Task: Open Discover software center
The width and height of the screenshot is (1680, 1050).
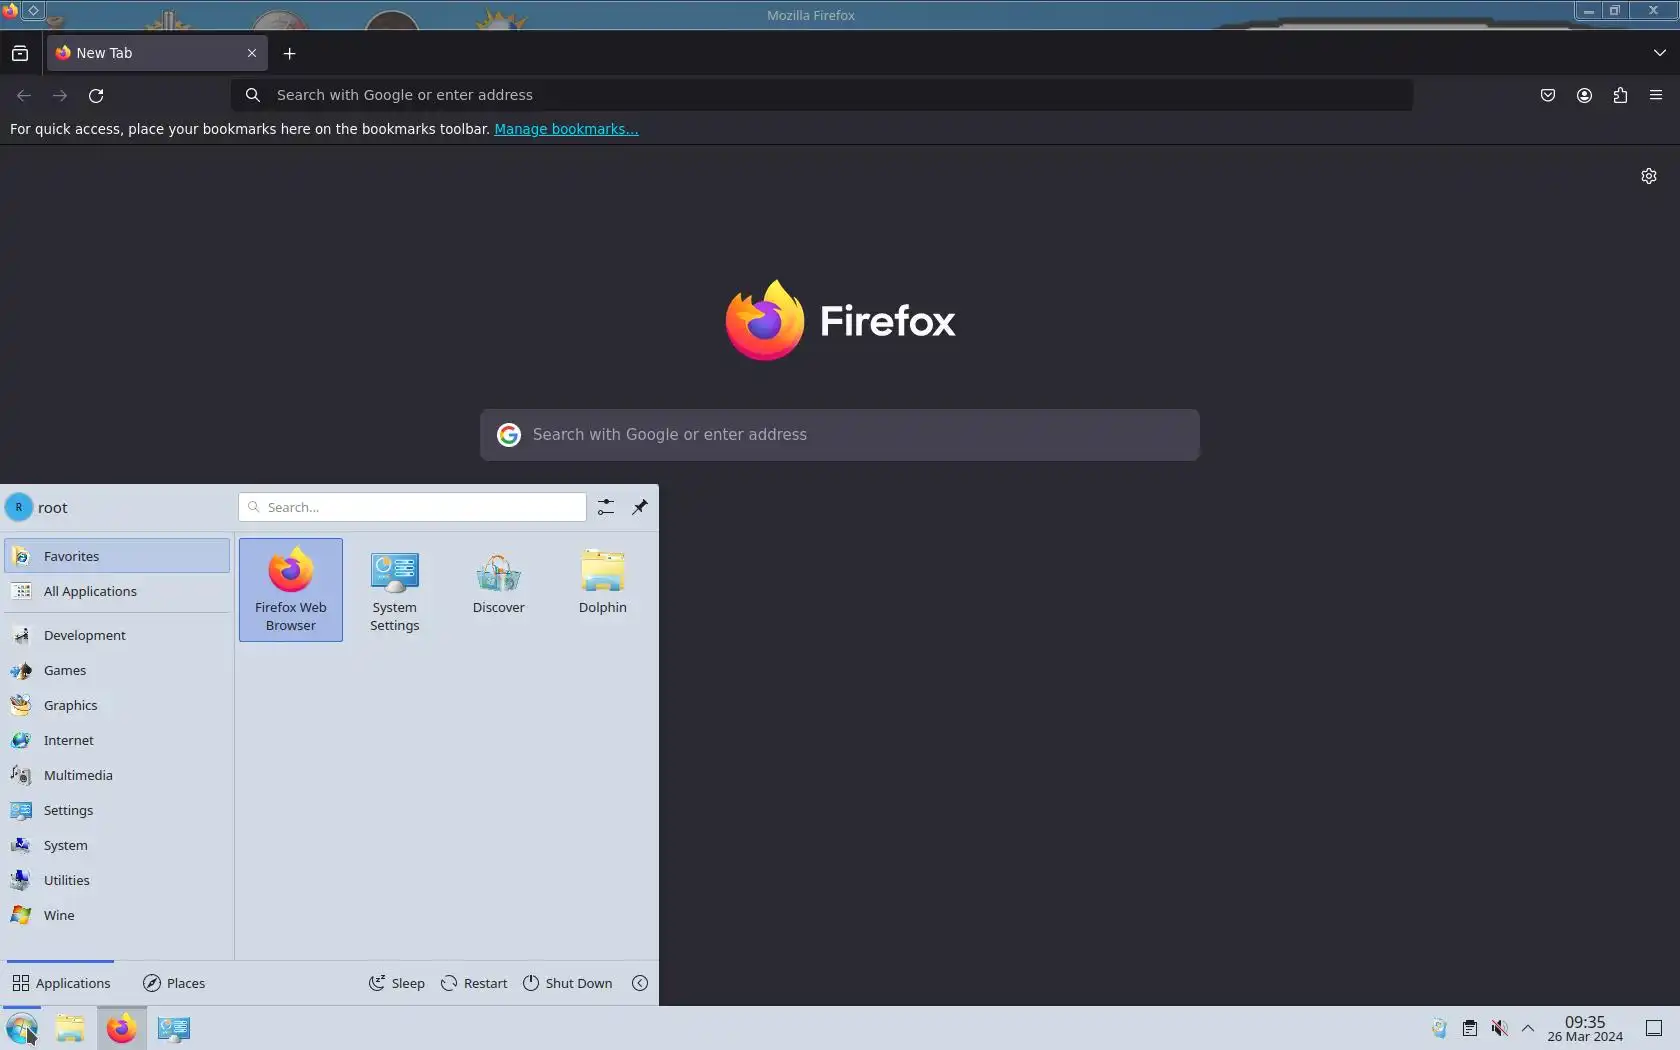Action: [x=498, y=590]
